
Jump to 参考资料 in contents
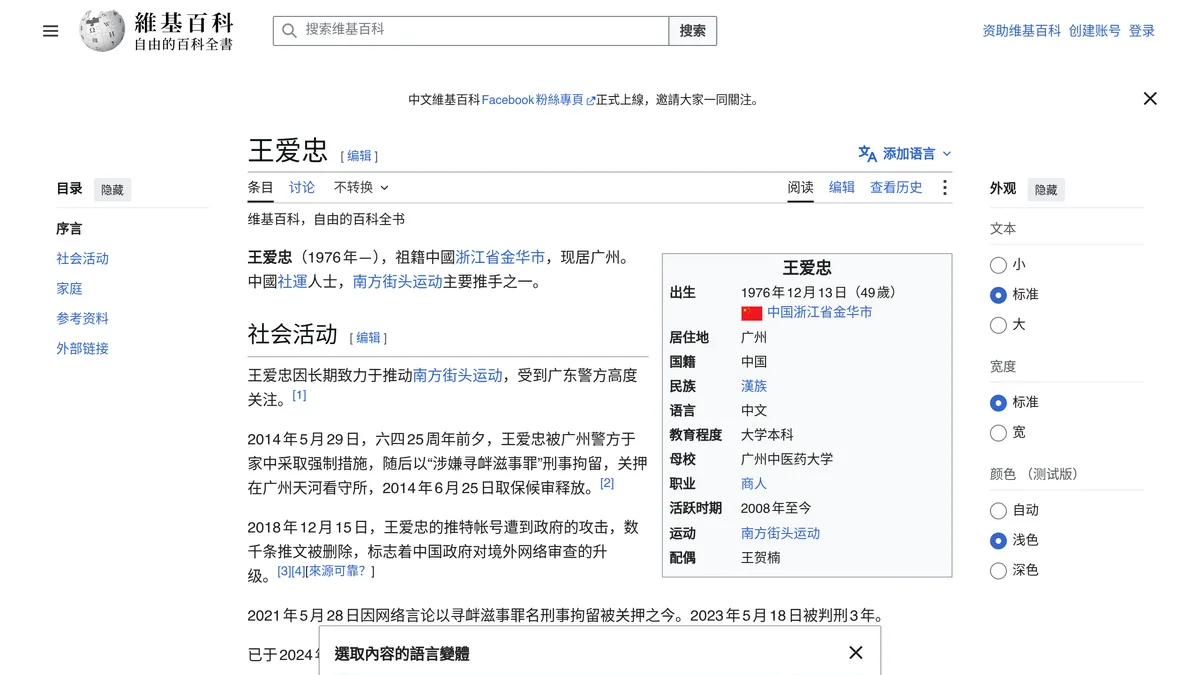pos(82,318)
